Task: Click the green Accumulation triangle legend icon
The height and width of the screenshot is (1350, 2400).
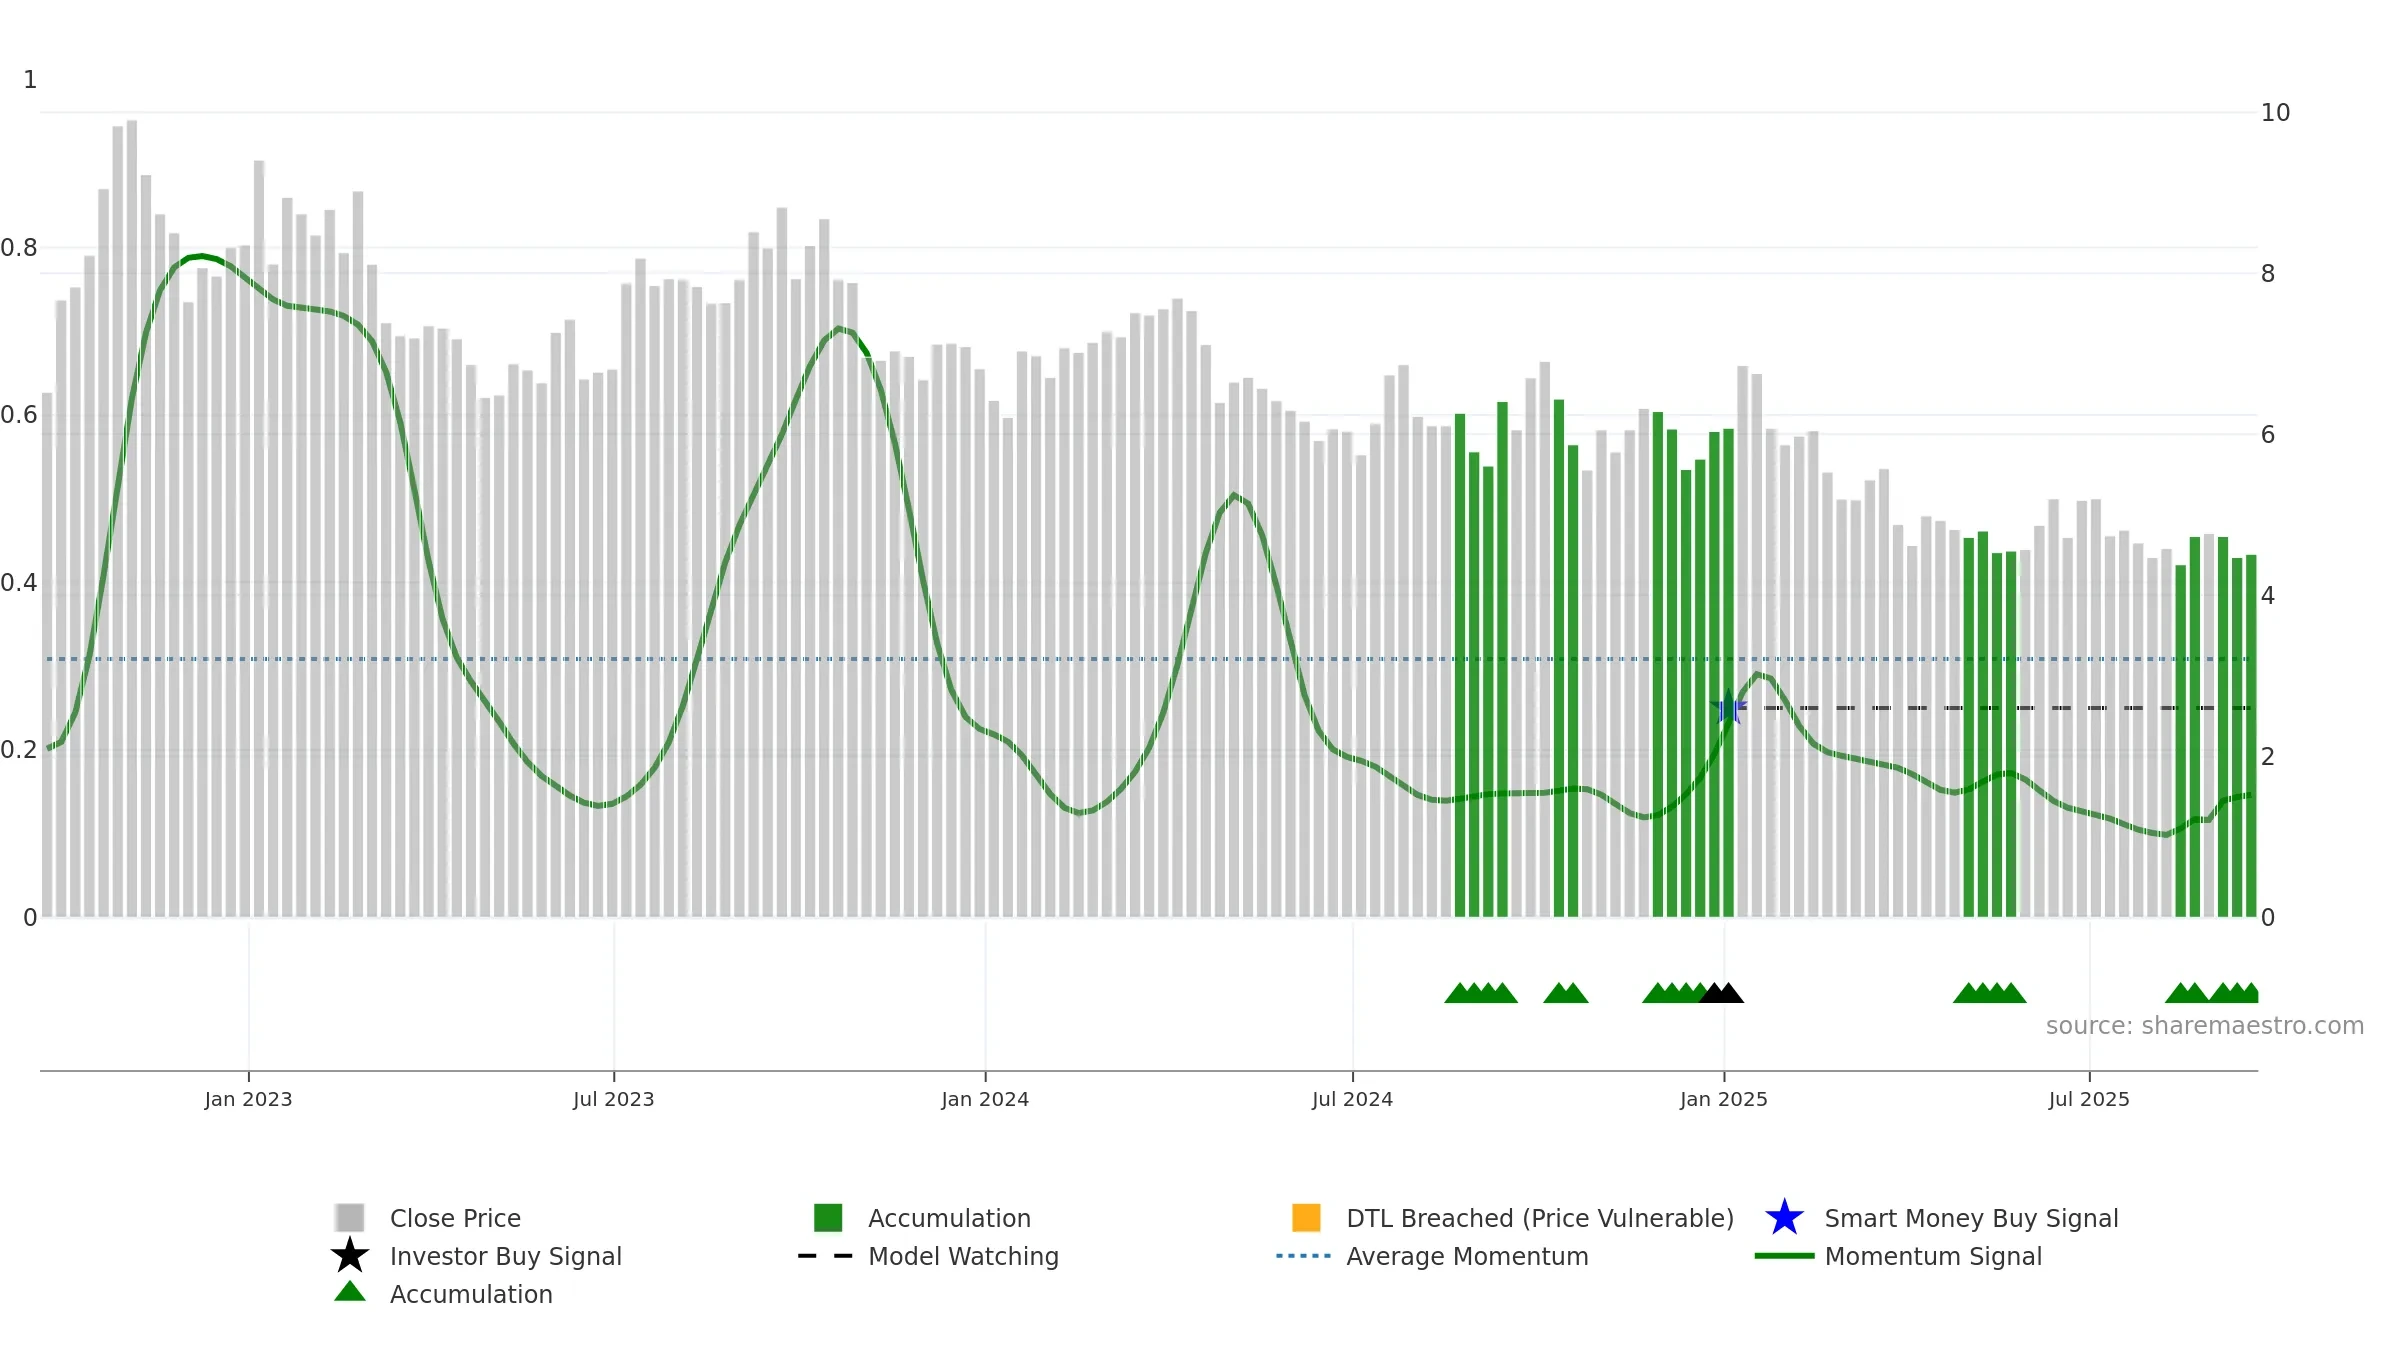Action: 349,1291
